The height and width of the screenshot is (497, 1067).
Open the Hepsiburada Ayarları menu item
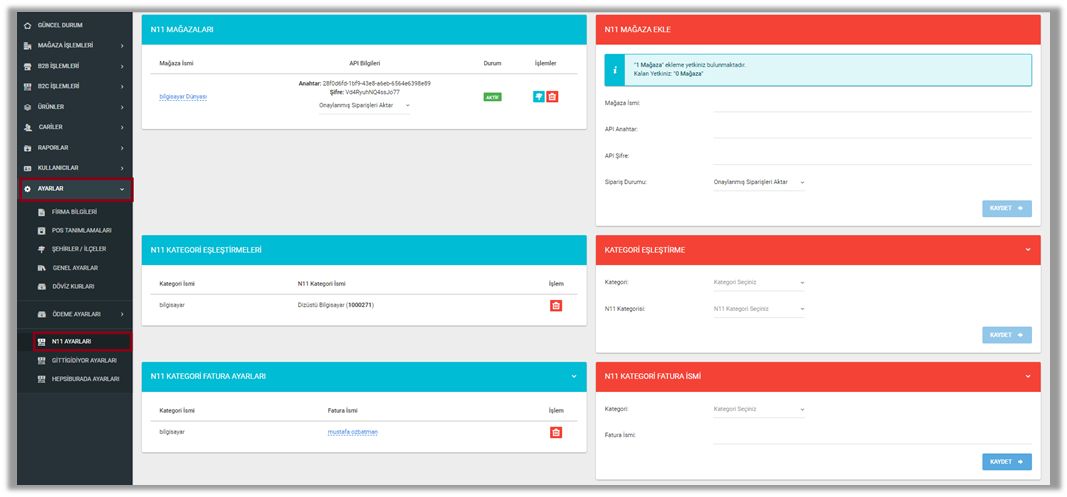click(84, 379)
